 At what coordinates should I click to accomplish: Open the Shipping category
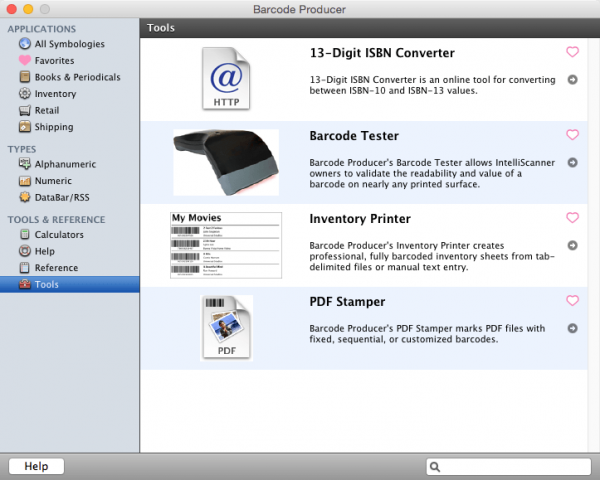tap(70, 127)
